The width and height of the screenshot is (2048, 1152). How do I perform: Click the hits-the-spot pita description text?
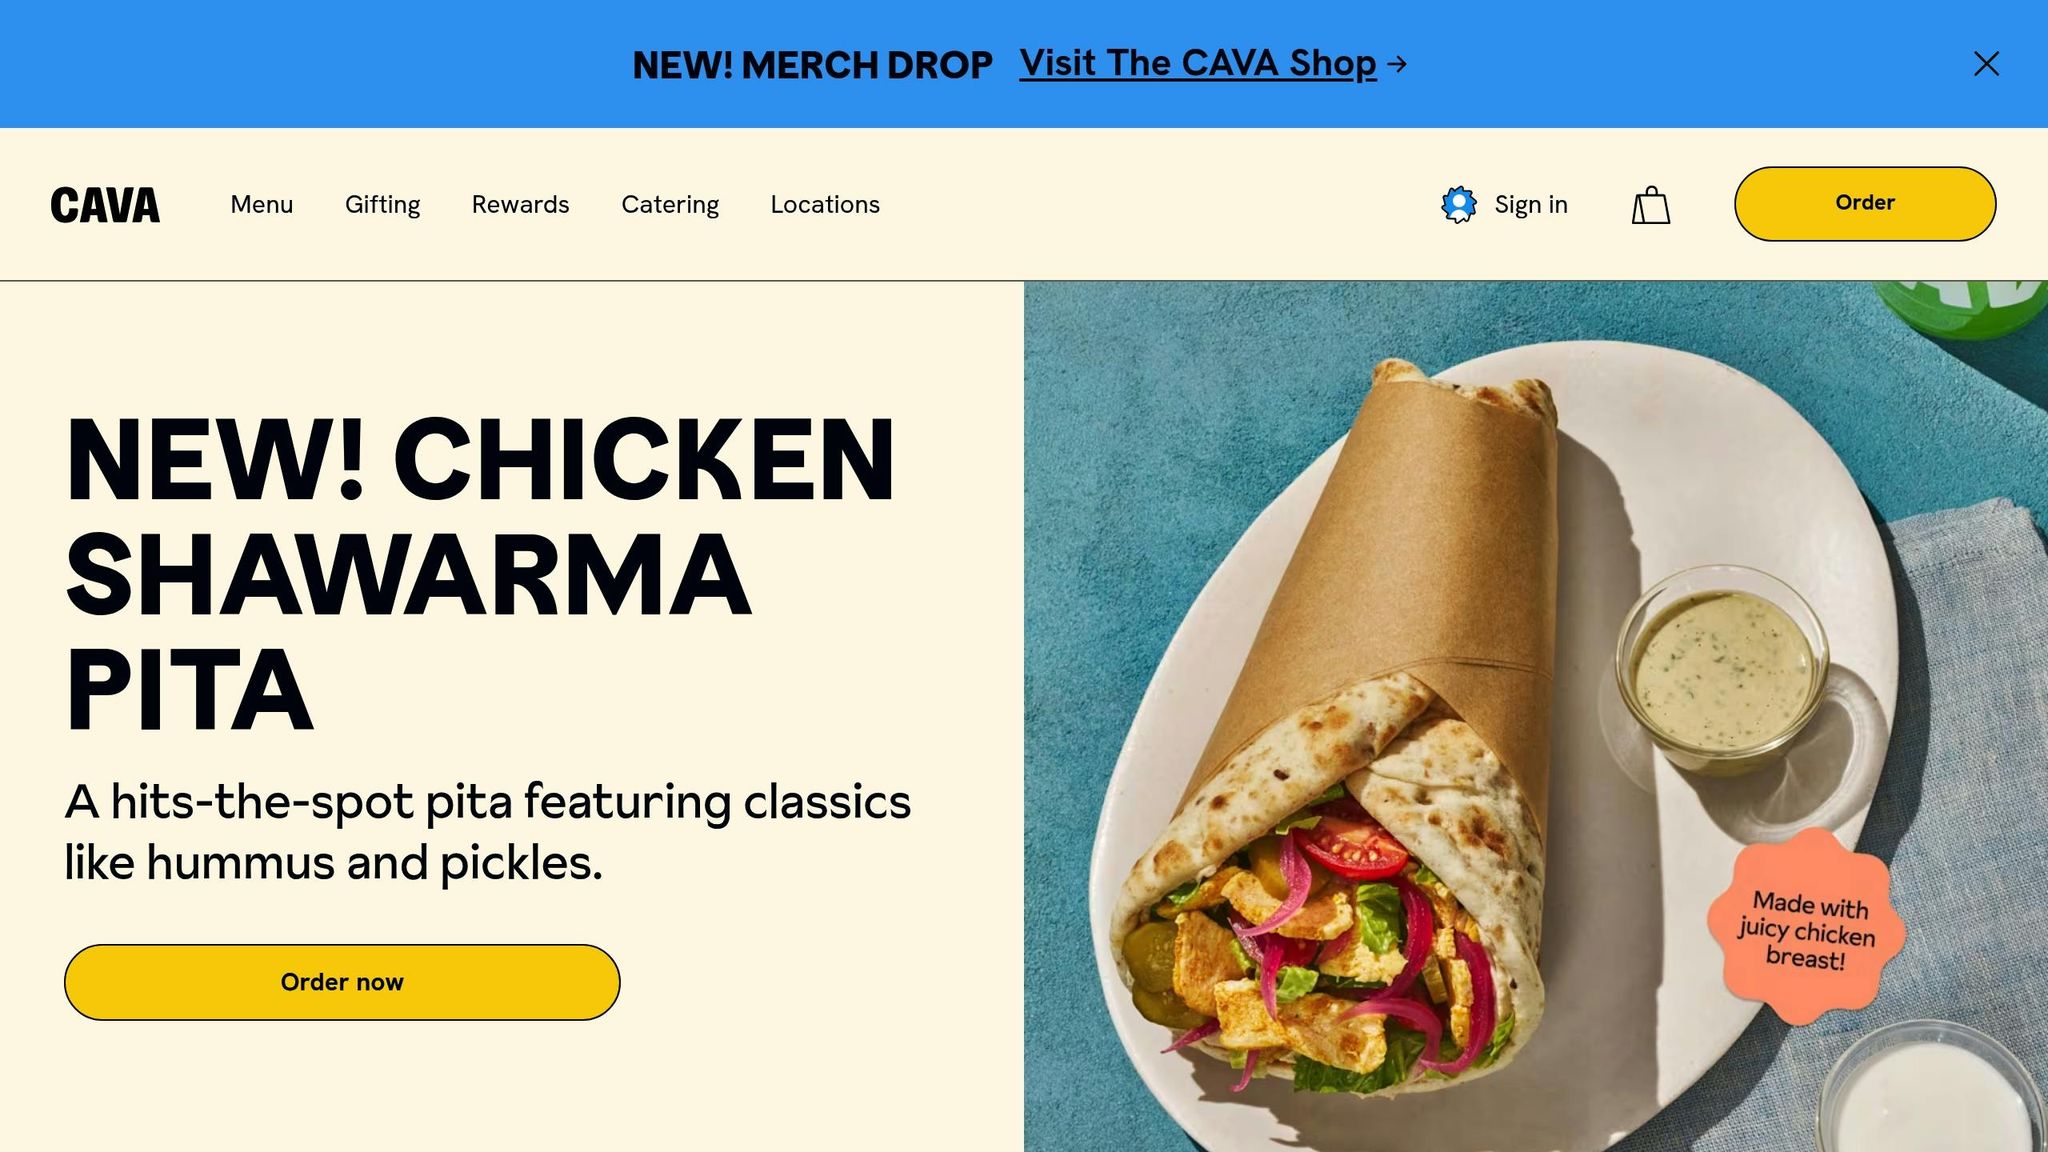pyautogui.click(x=488, y=832)
